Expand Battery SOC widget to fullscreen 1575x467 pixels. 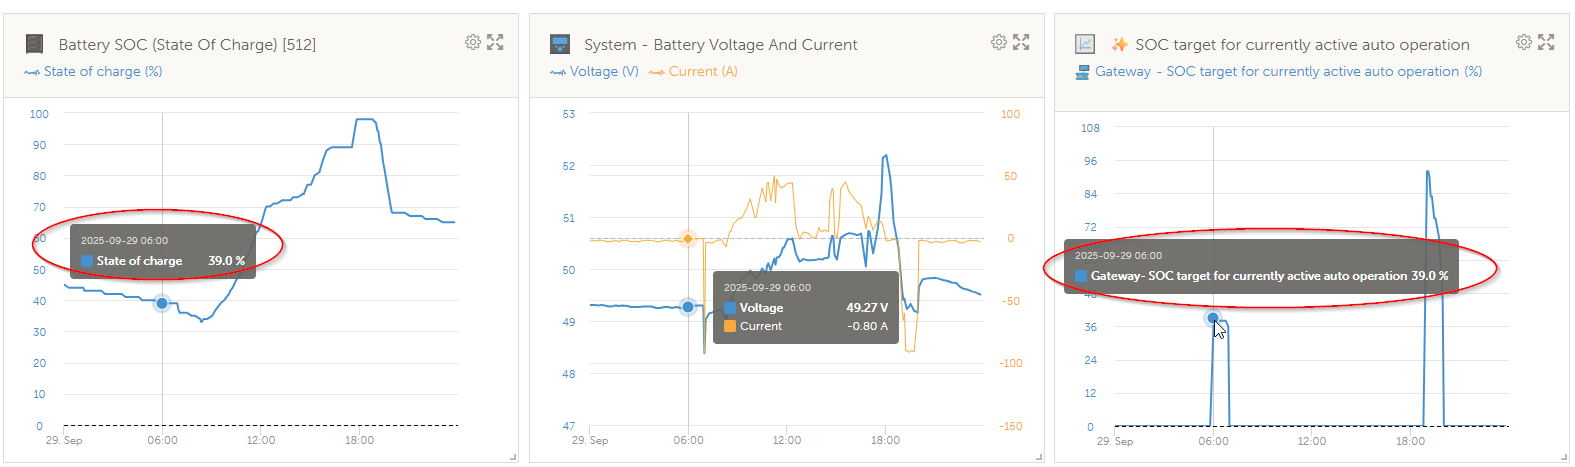tap(495, 42)
